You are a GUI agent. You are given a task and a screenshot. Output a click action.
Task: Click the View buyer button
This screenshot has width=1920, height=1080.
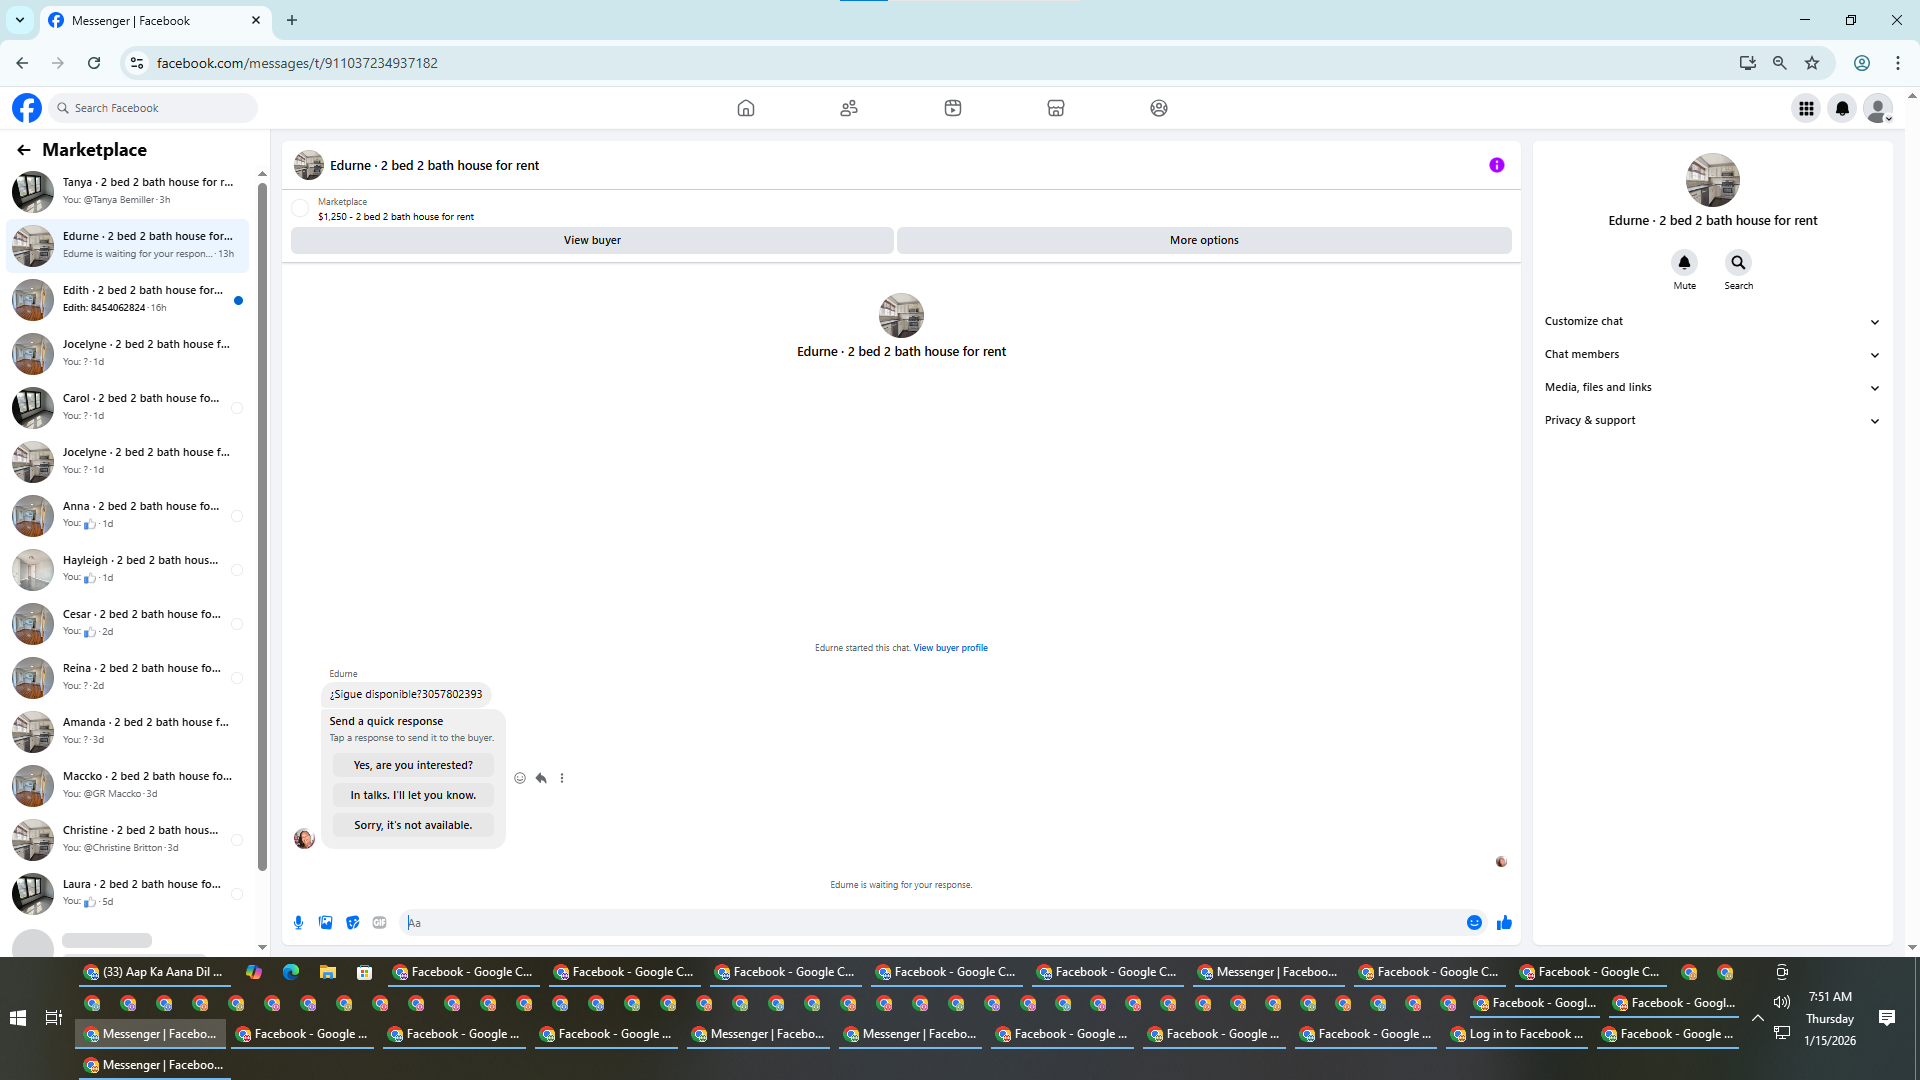[592, 240]
